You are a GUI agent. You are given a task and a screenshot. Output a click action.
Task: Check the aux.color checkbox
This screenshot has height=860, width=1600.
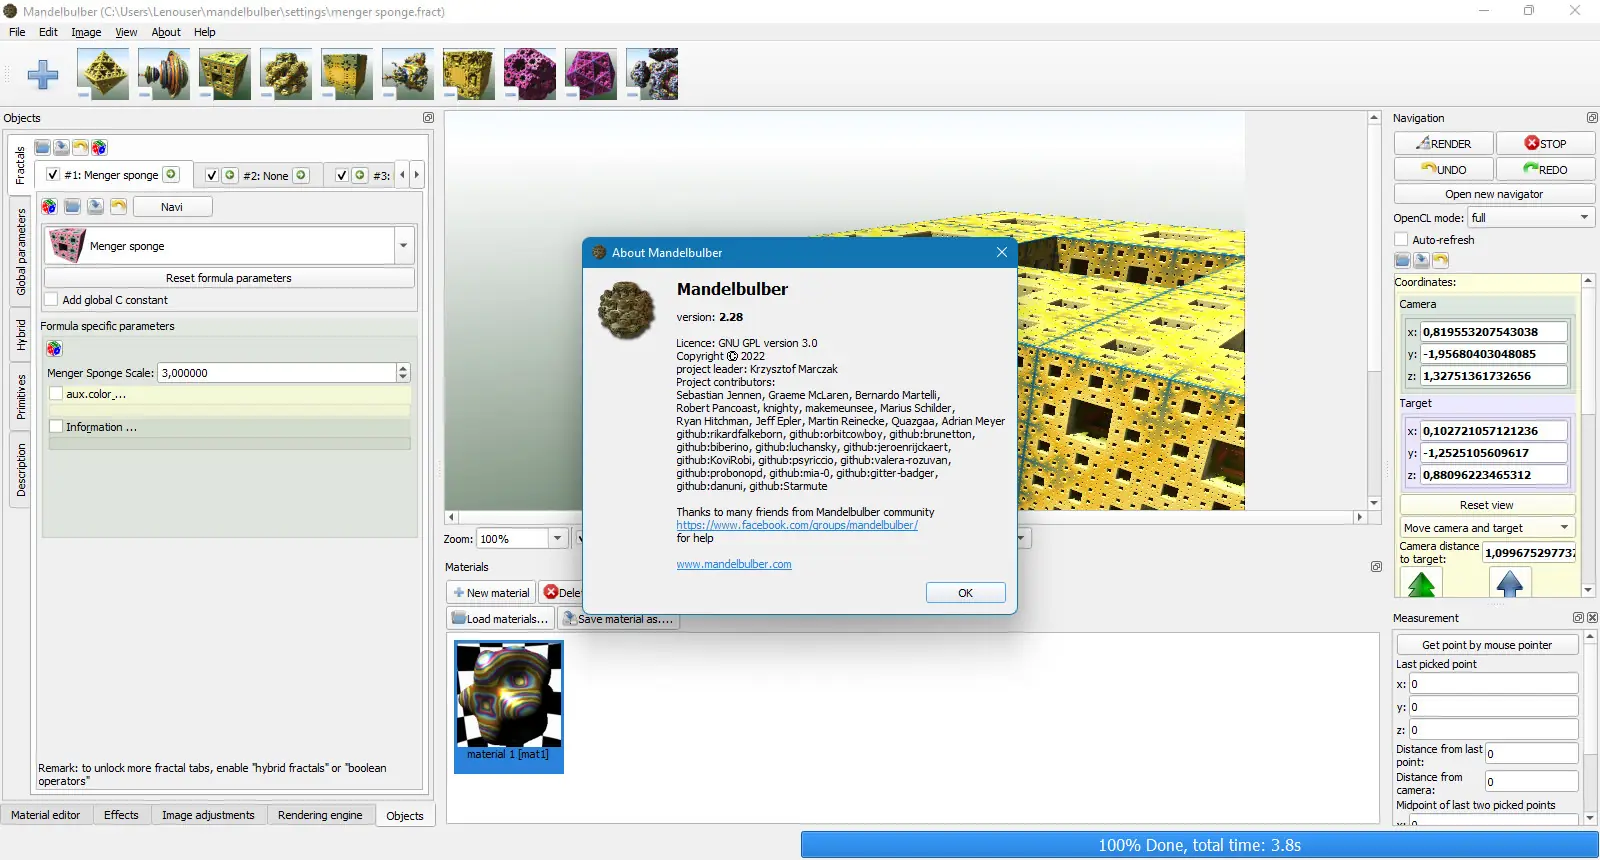coord(56,394)
